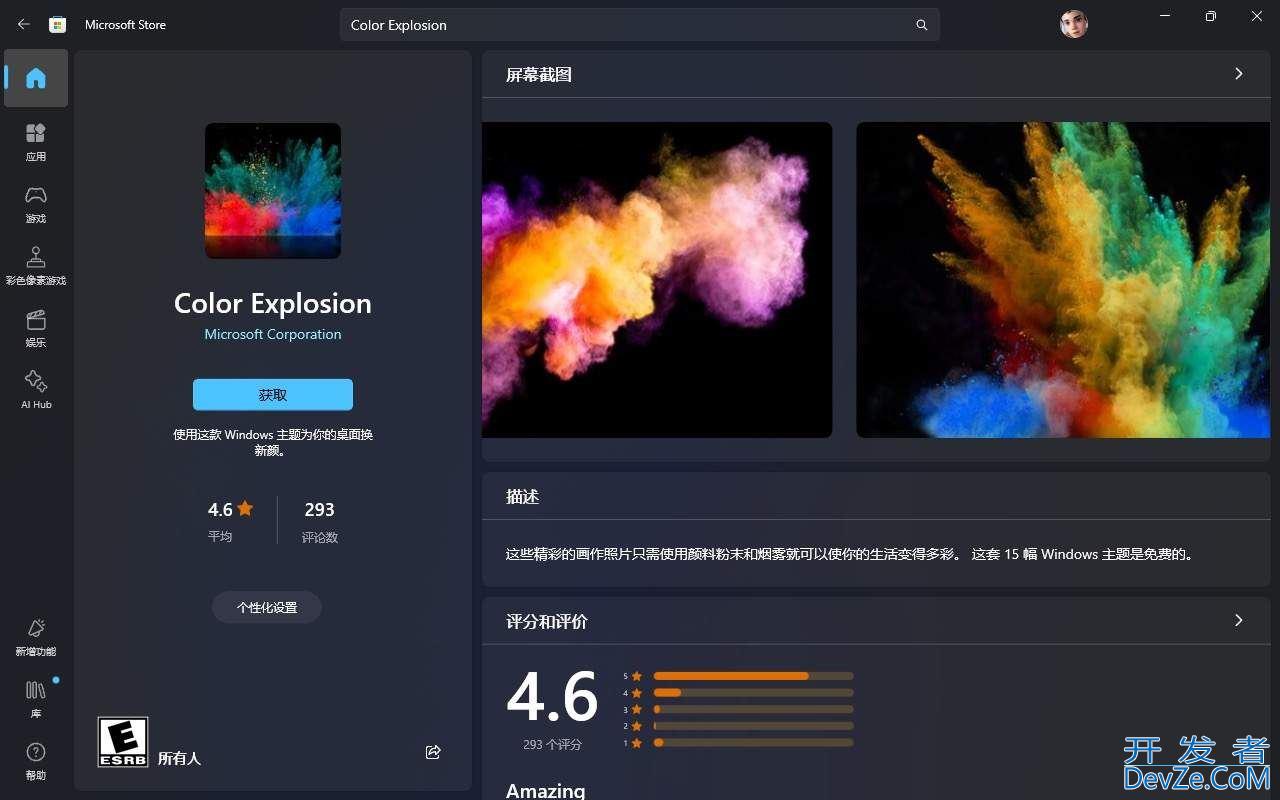Click the 293 个评分 text
Viewport: 1280px width, 800px height.
(x=552, y=745)
